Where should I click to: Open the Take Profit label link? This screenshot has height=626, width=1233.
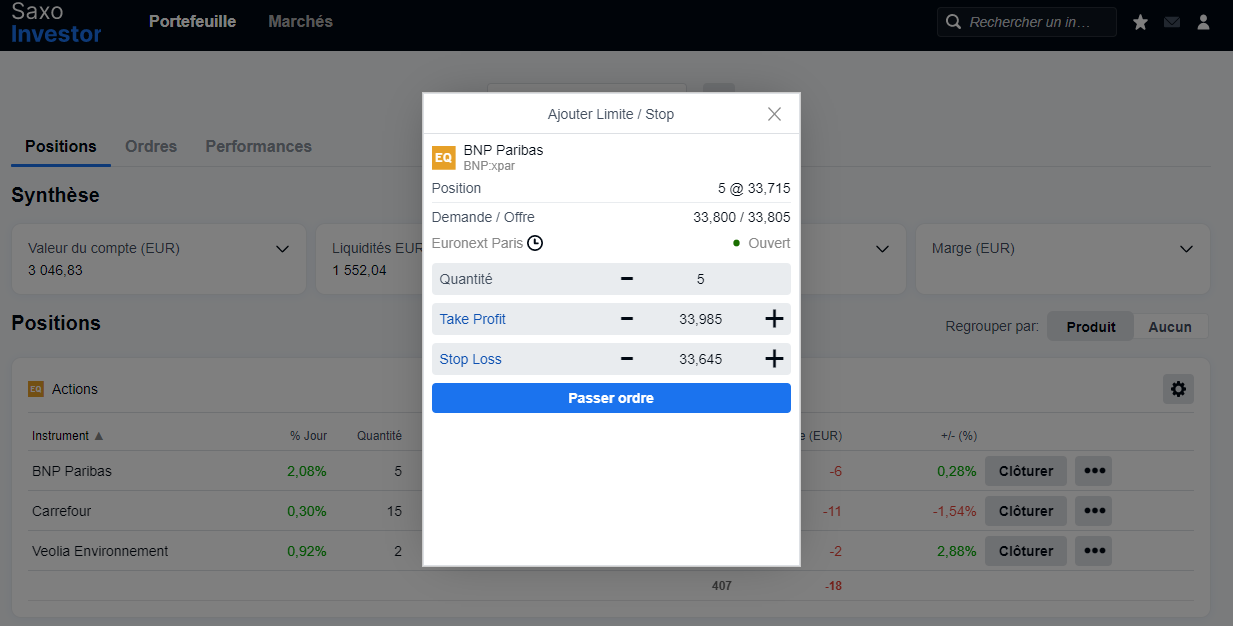click(x=473, y=319)
